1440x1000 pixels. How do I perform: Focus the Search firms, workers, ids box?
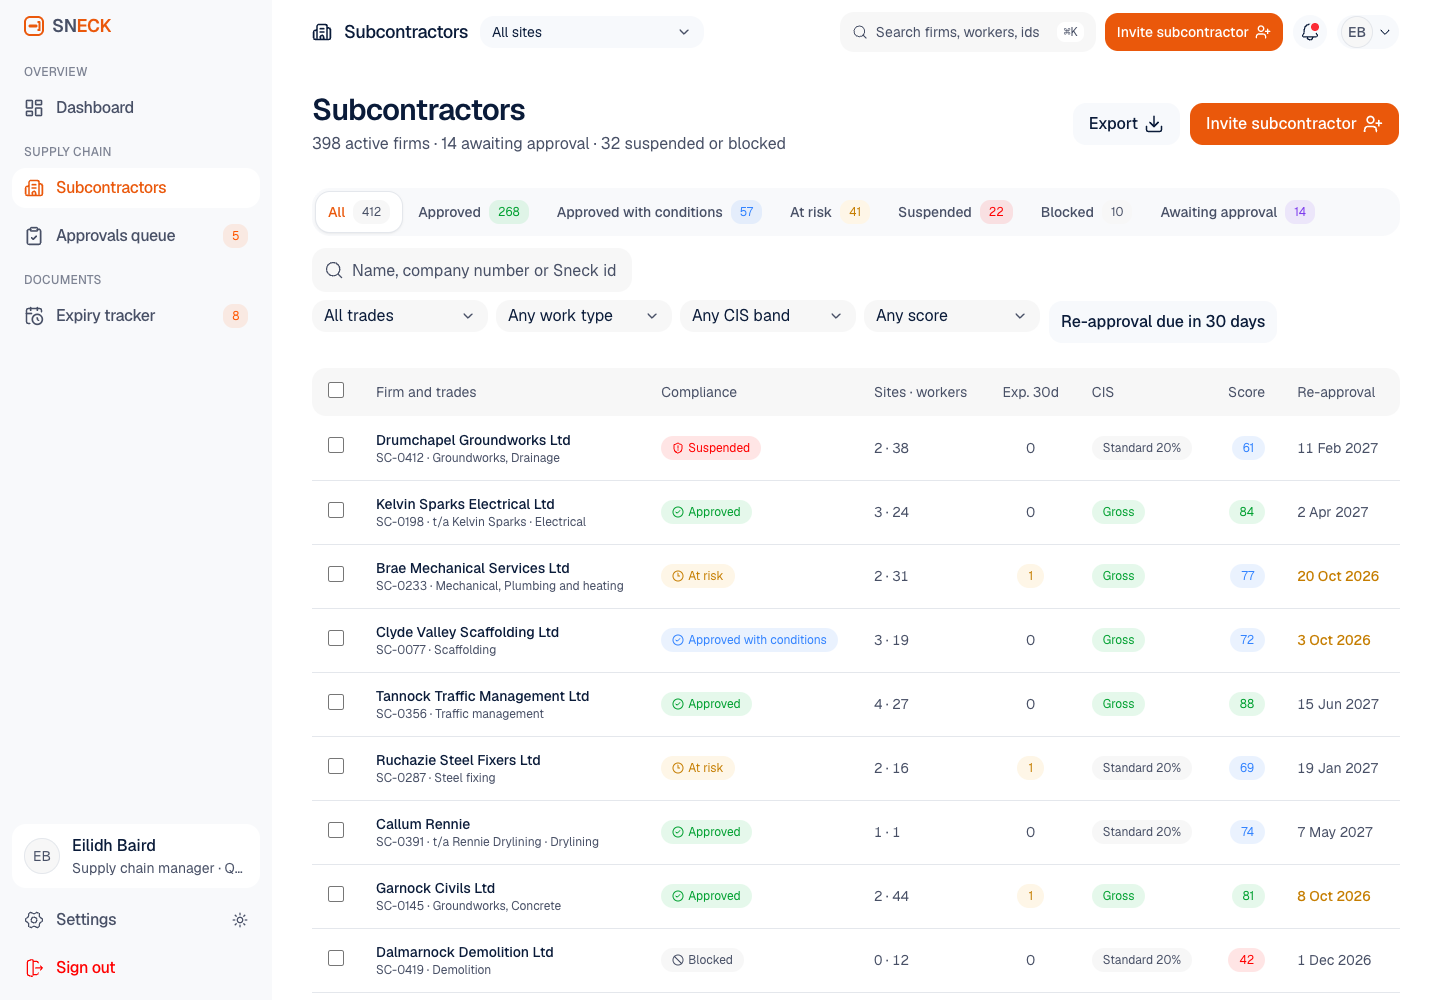click(968, 32)
